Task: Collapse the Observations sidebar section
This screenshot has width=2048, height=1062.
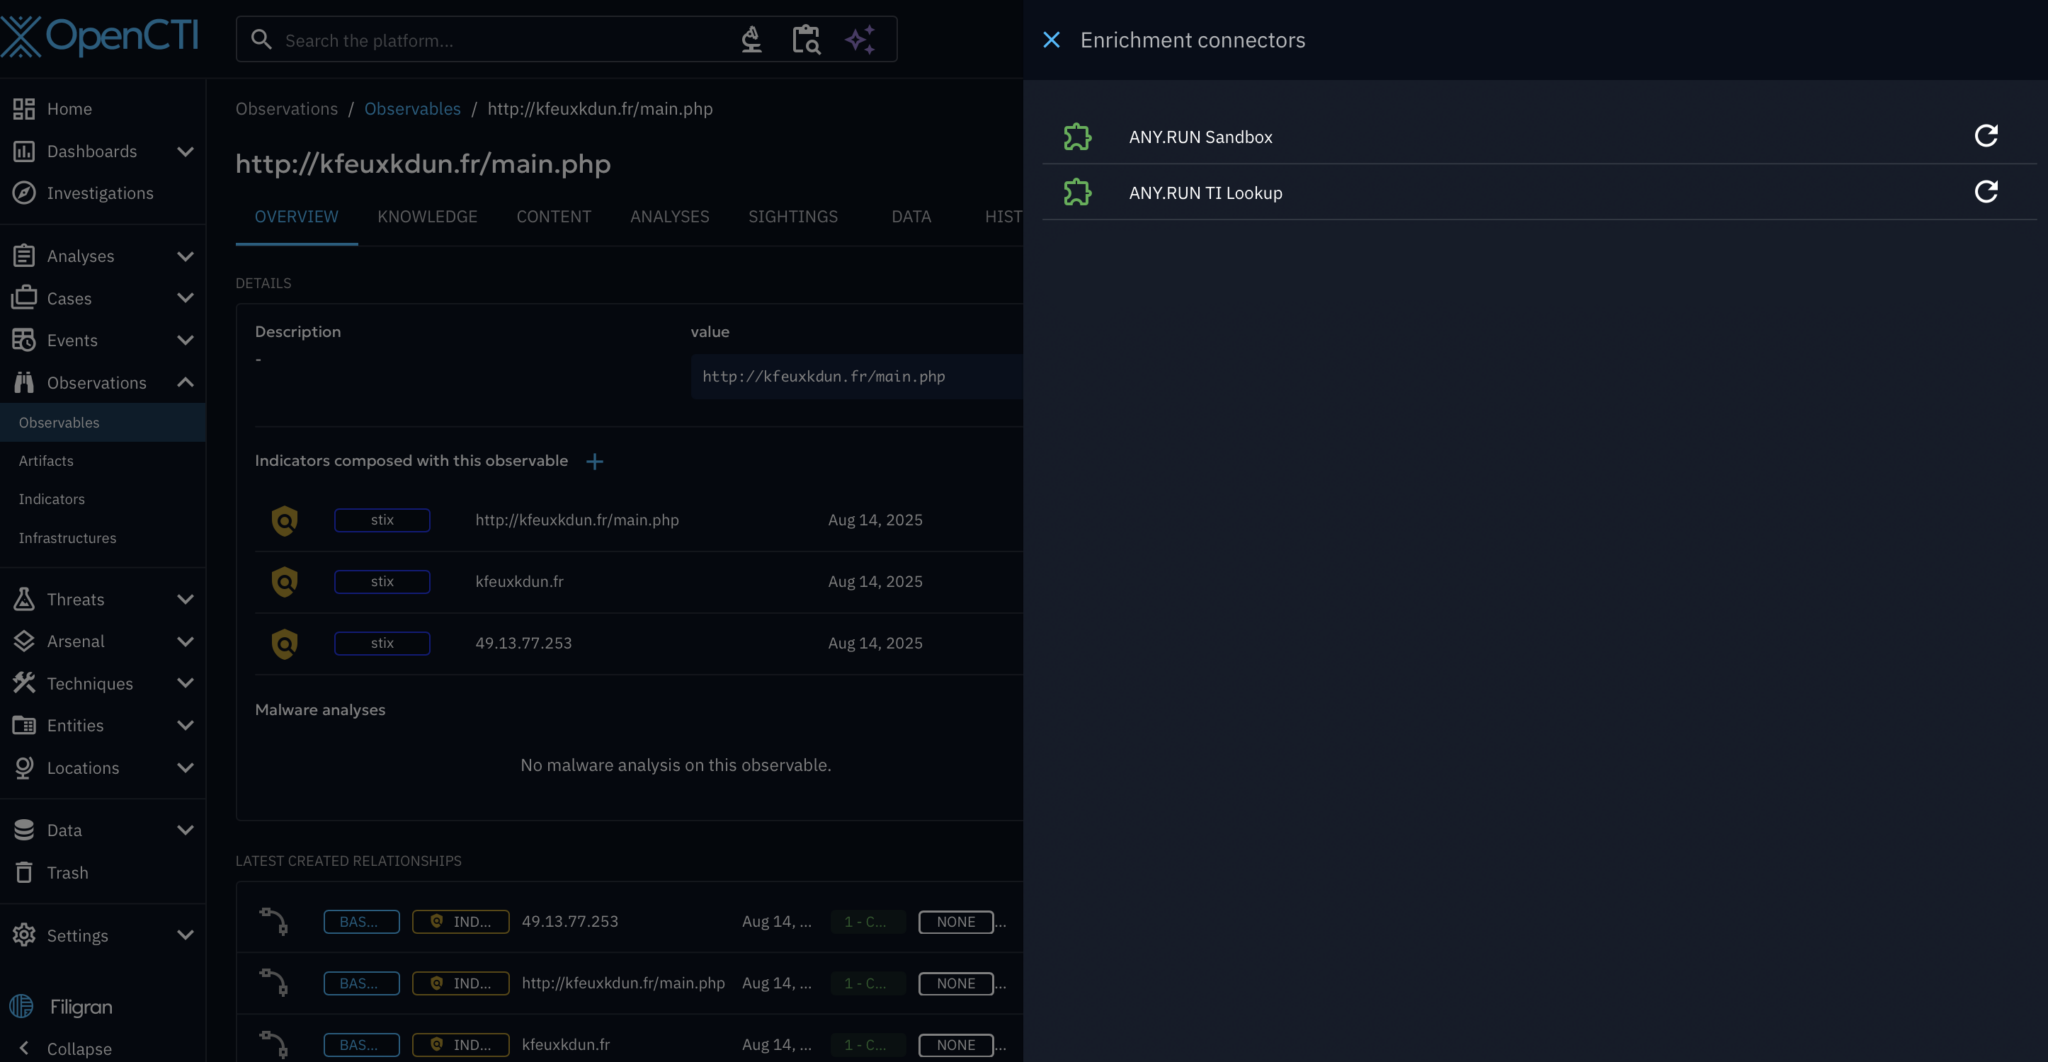Action: coord(185,382)
